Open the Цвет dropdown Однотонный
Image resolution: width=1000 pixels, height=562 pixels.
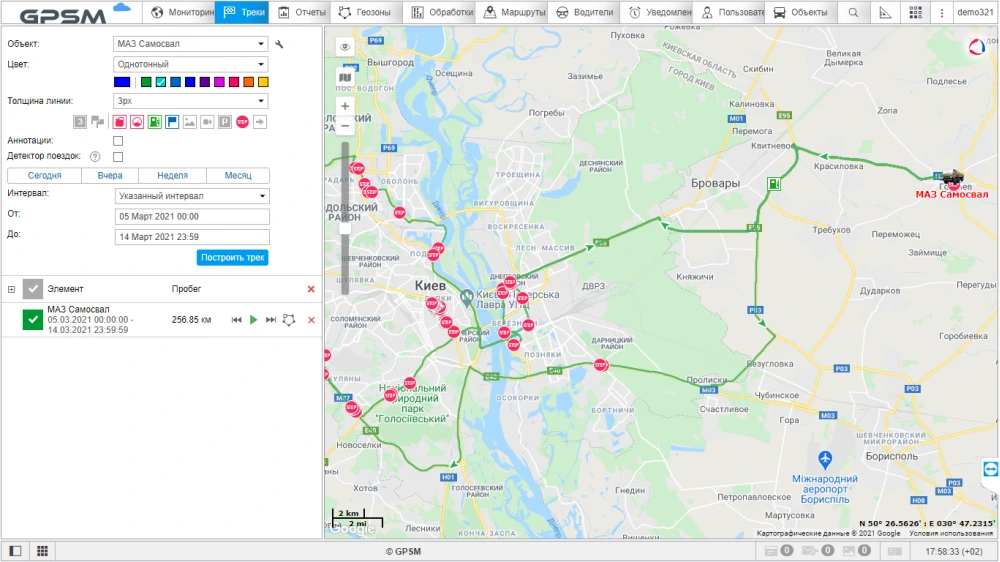(x=191, y=64)
